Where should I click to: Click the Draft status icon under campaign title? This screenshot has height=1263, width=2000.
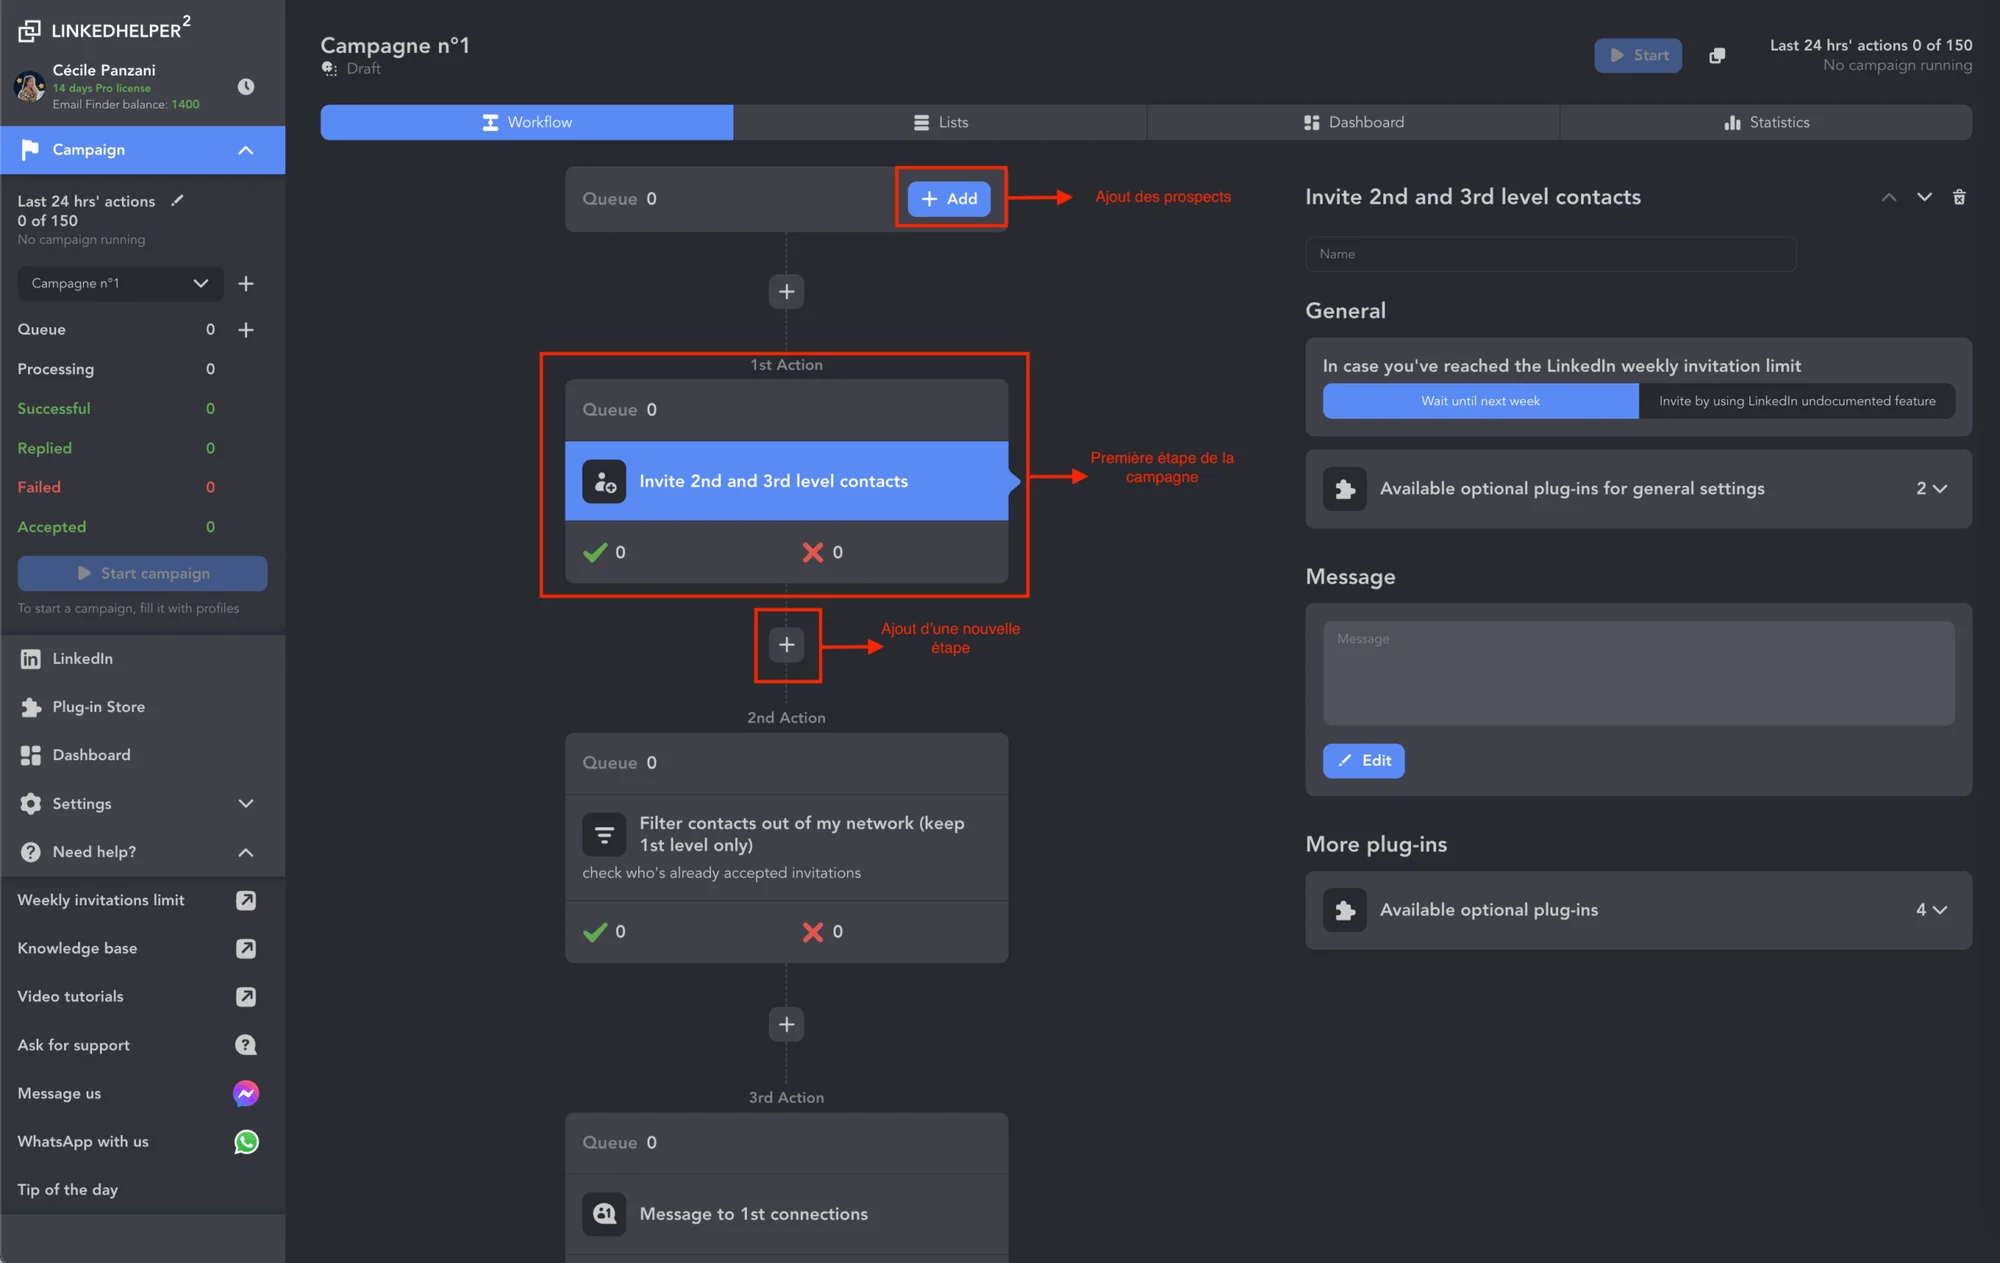[329, 69]
